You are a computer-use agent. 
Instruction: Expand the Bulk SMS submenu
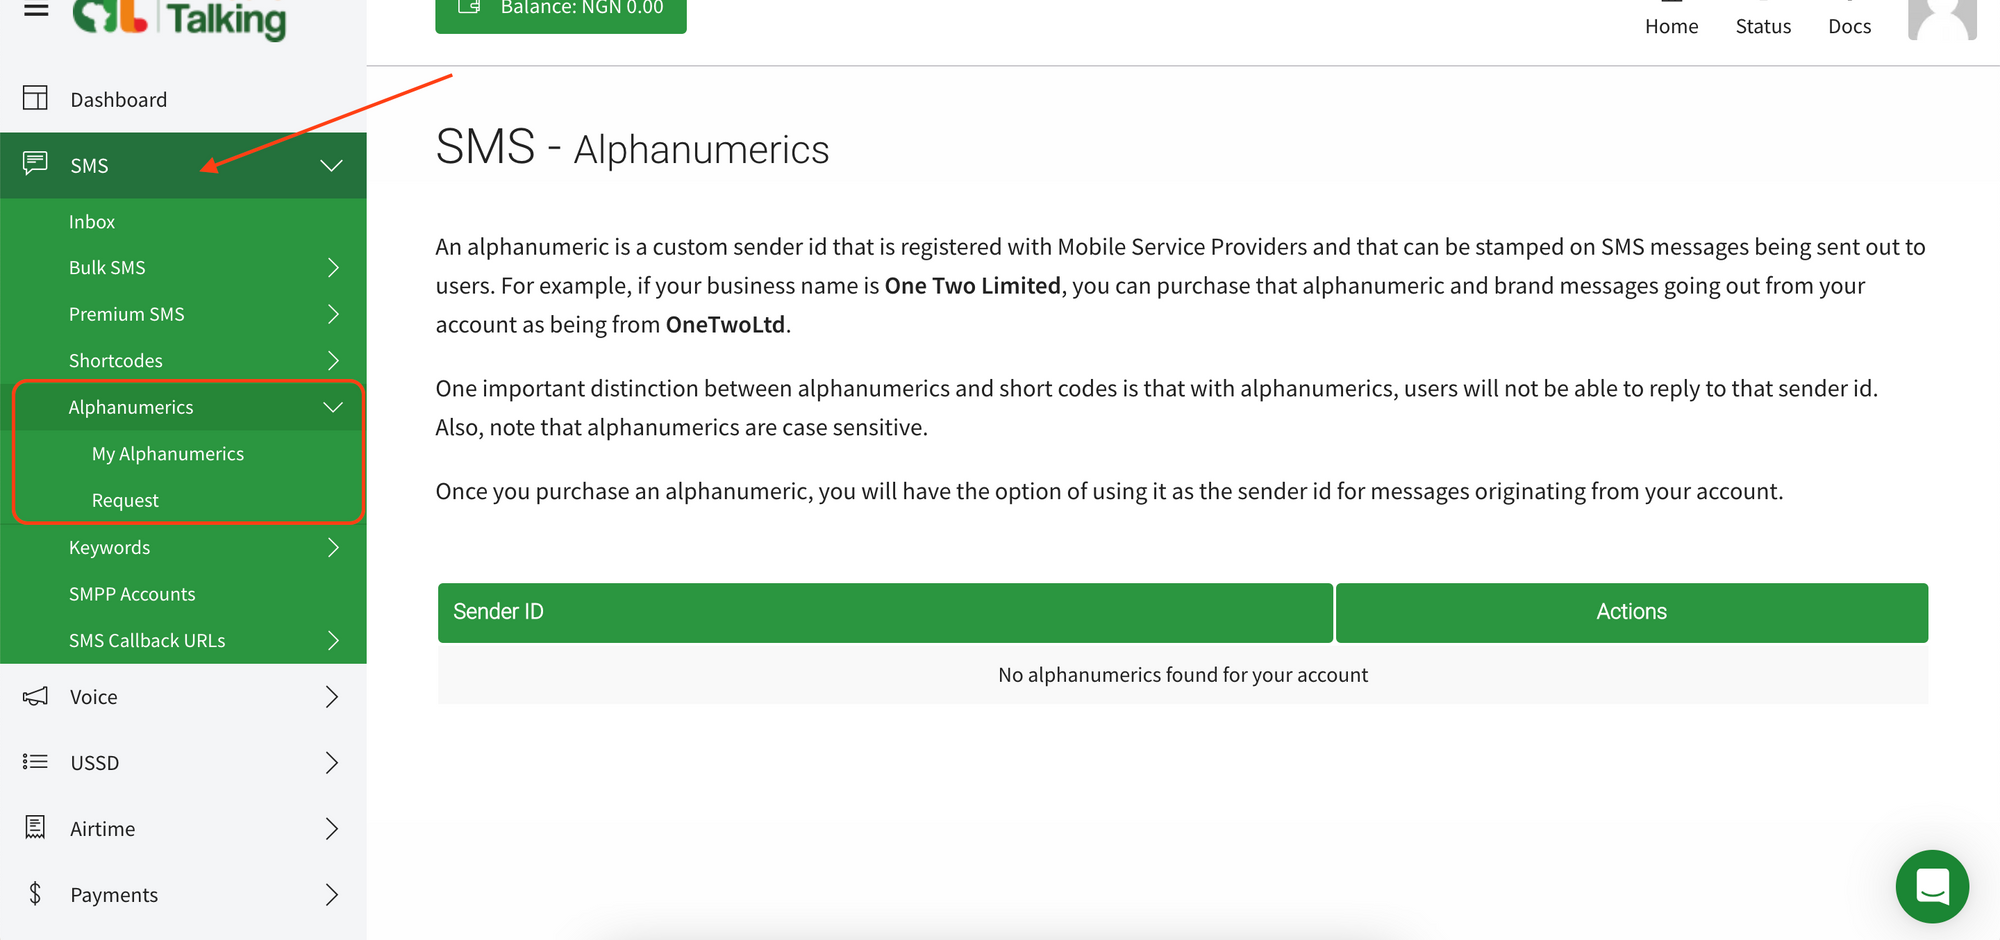coord(333,267)
